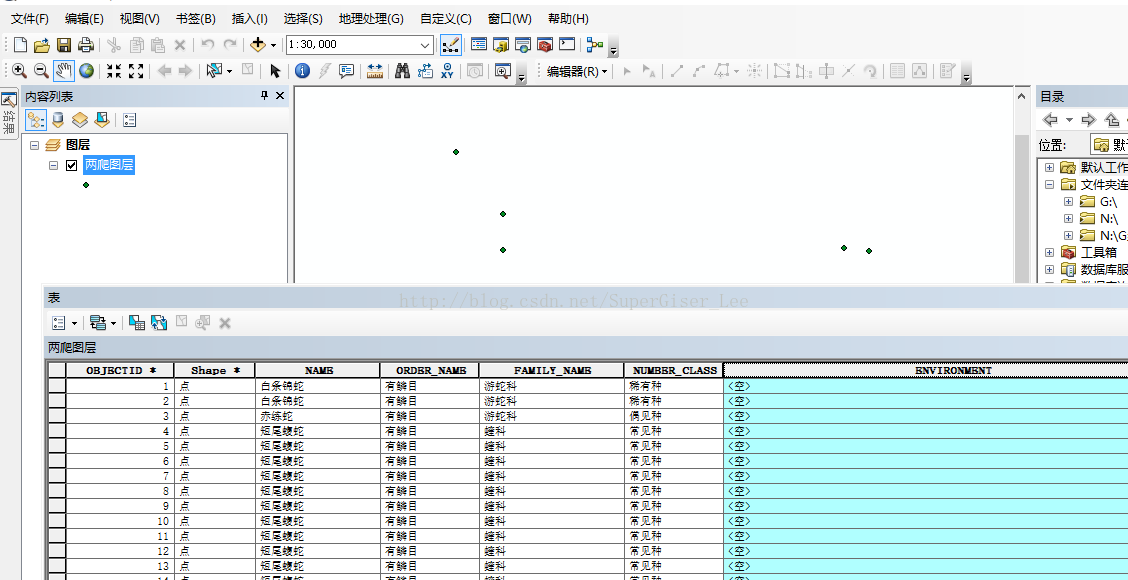Screen dimensions: 1128x580
Task: Click Go To XY tool
Action: (x=447, y=71)
